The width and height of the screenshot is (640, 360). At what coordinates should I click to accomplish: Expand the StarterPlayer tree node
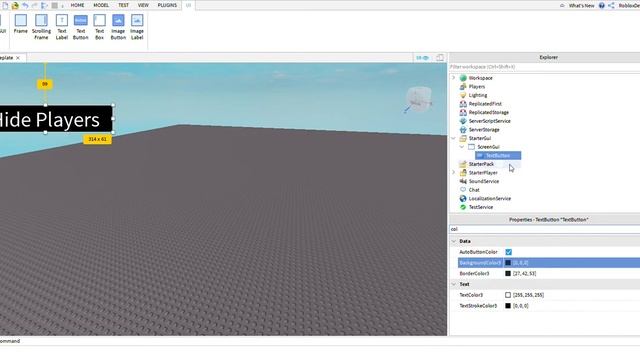tap(453, 172)
